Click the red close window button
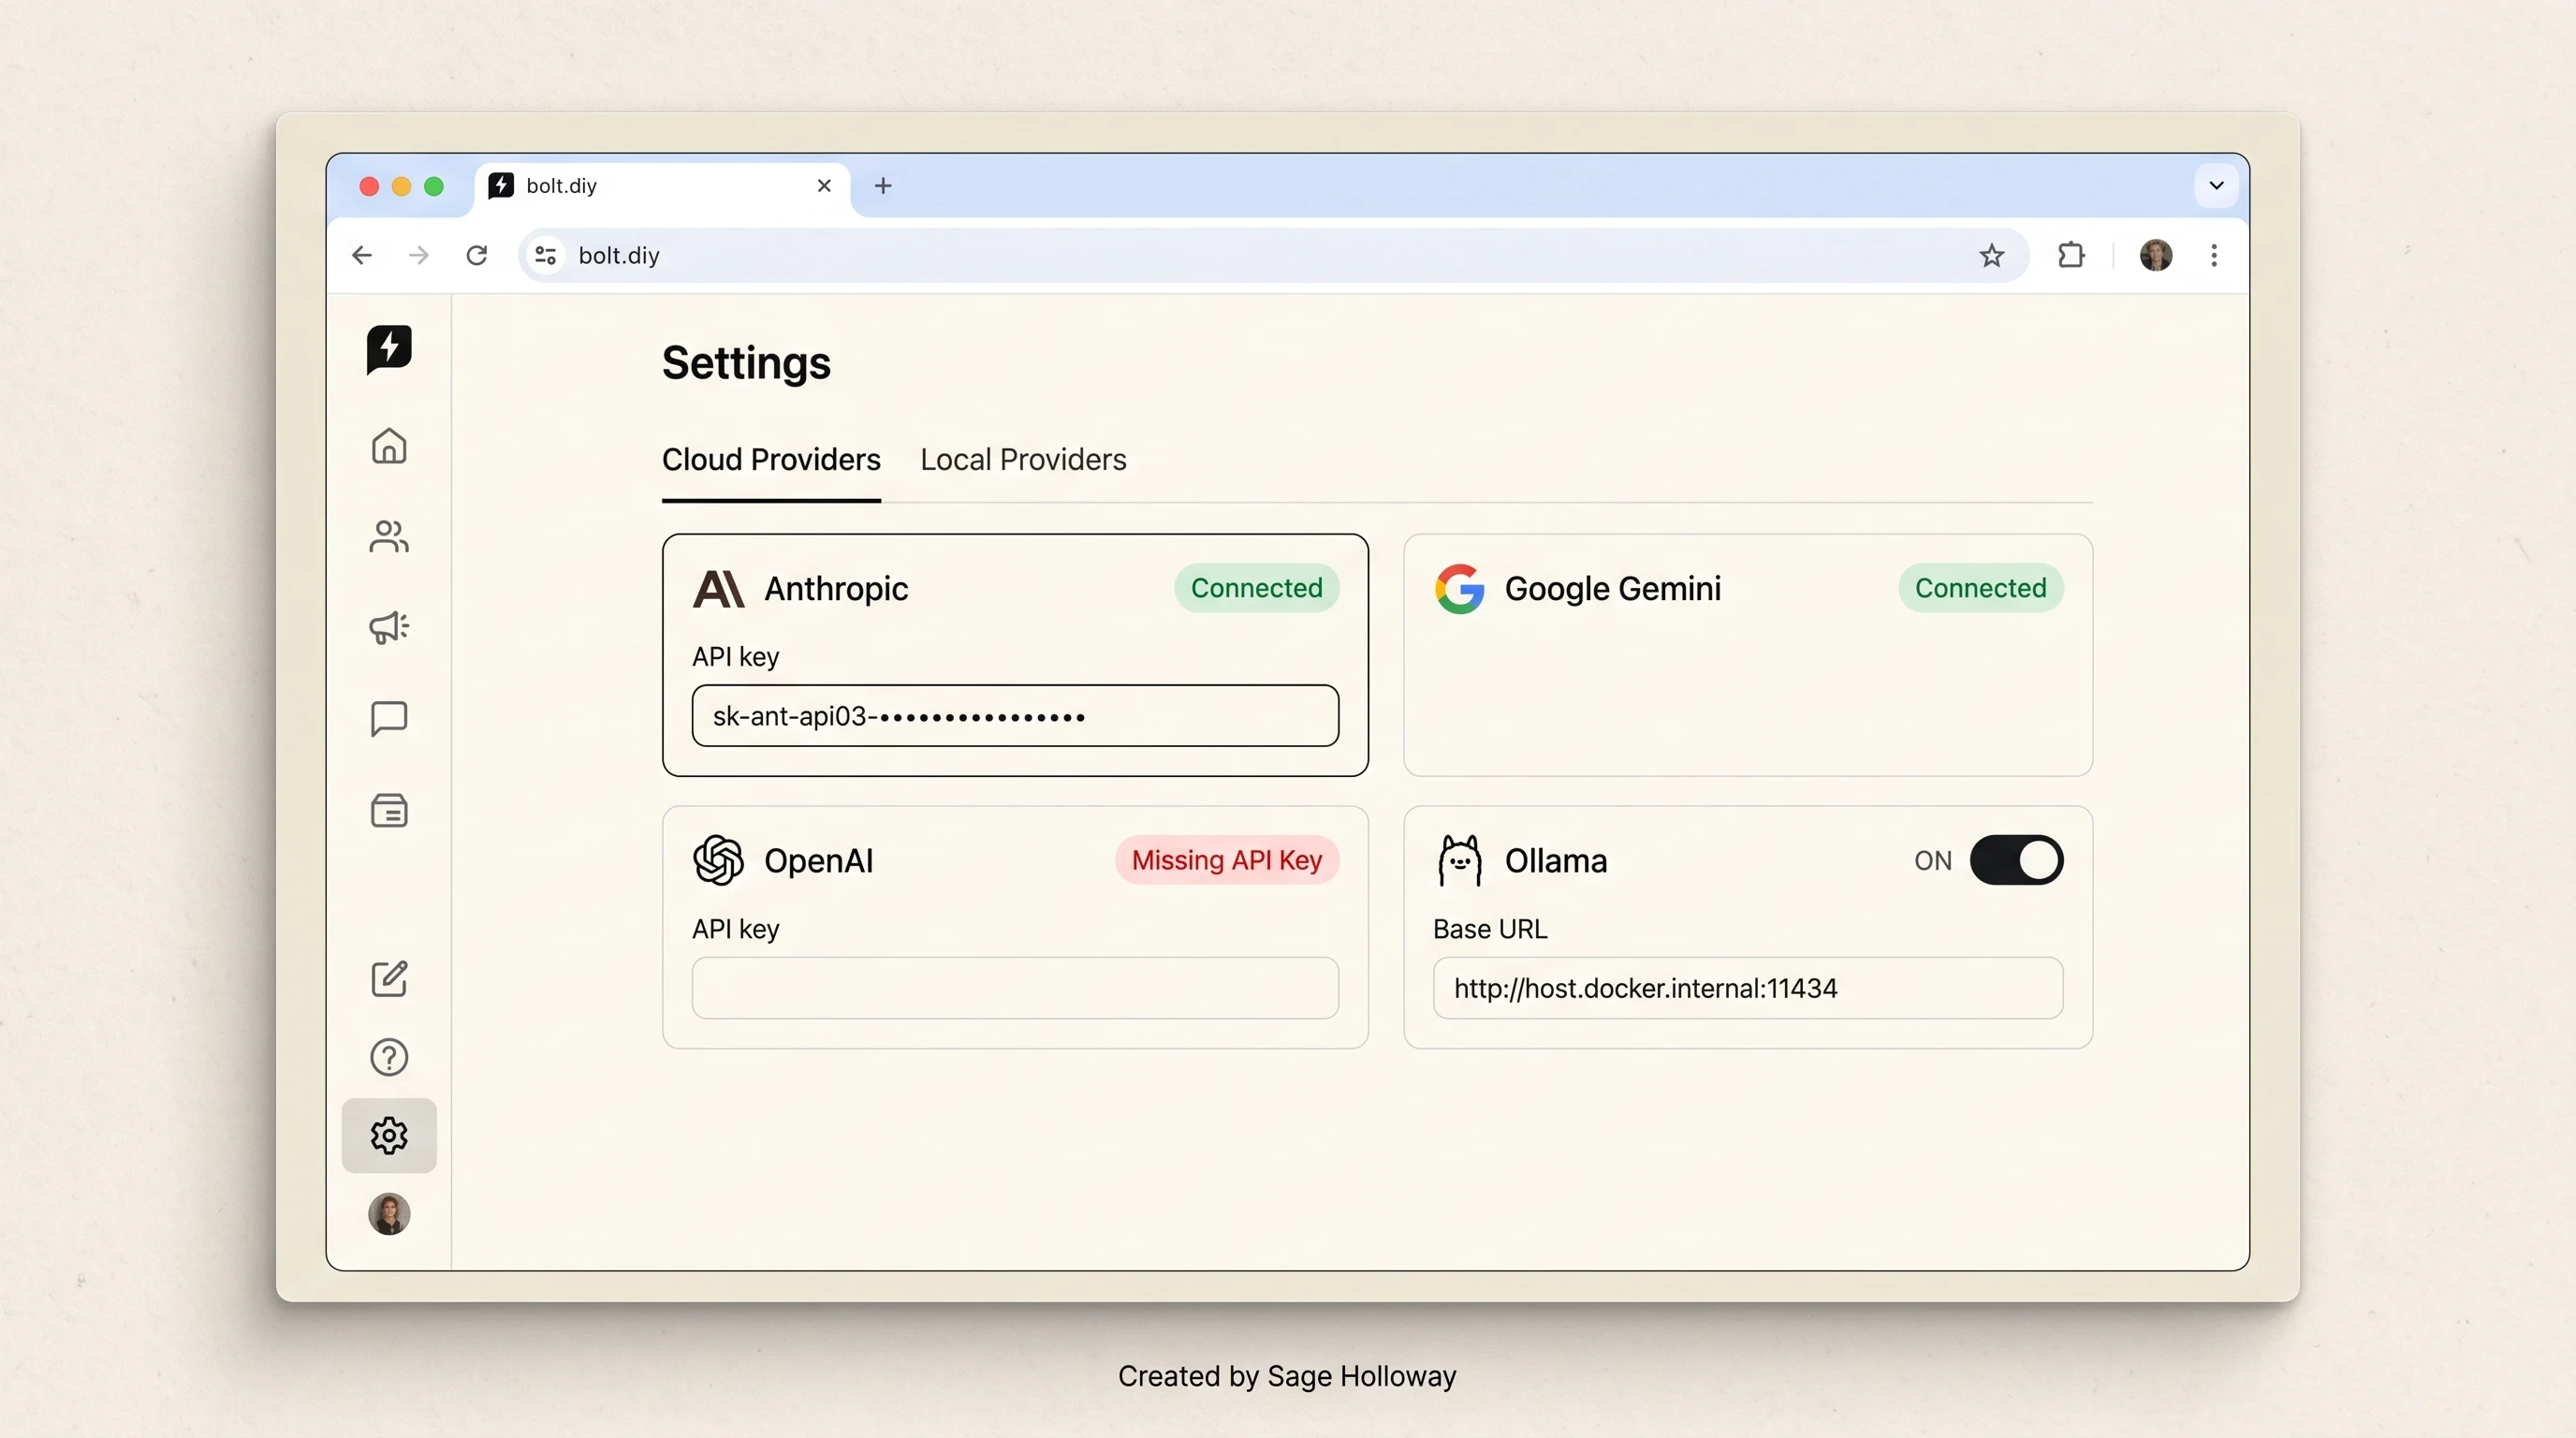2576x1438 pixels. point(369,187)
